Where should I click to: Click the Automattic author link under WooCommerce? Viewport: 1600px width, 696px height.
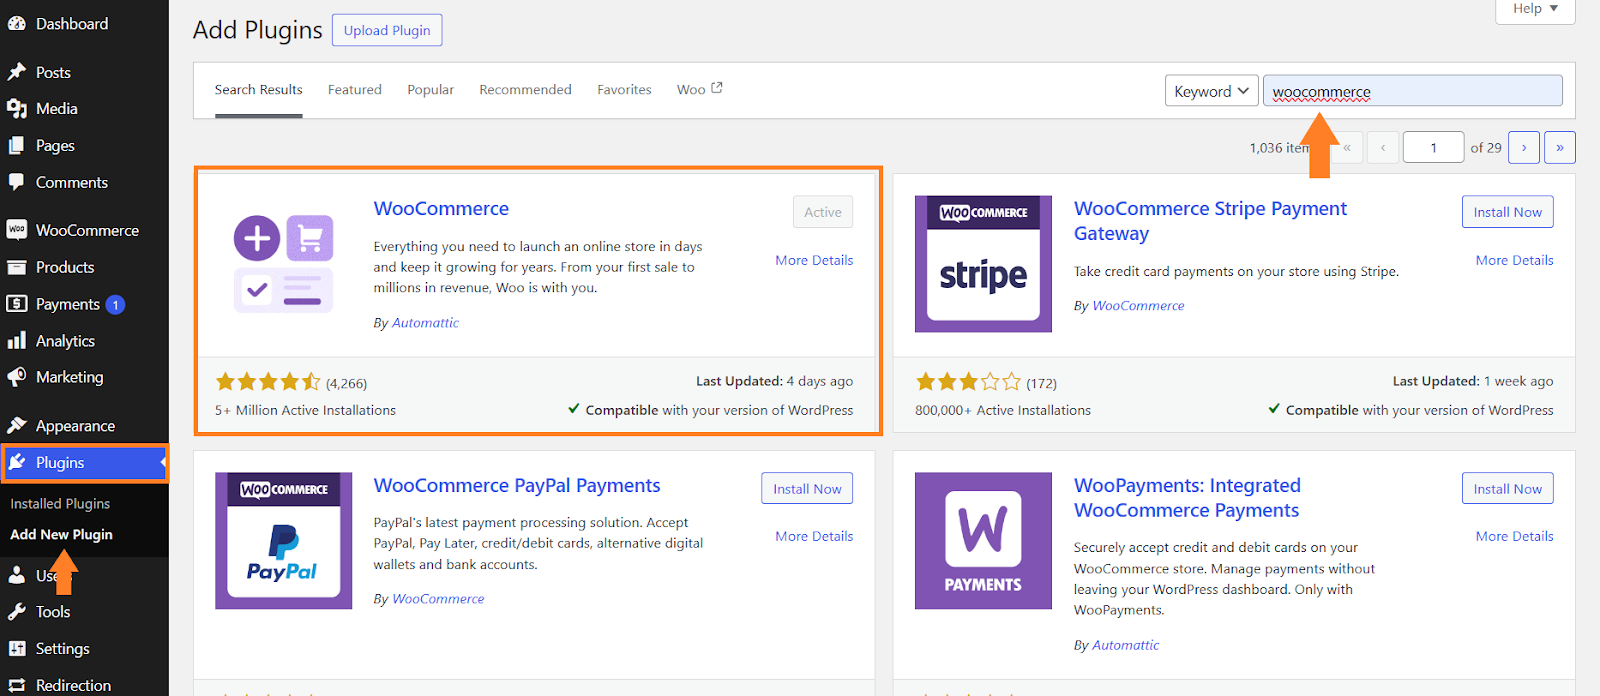coord(425,323)
